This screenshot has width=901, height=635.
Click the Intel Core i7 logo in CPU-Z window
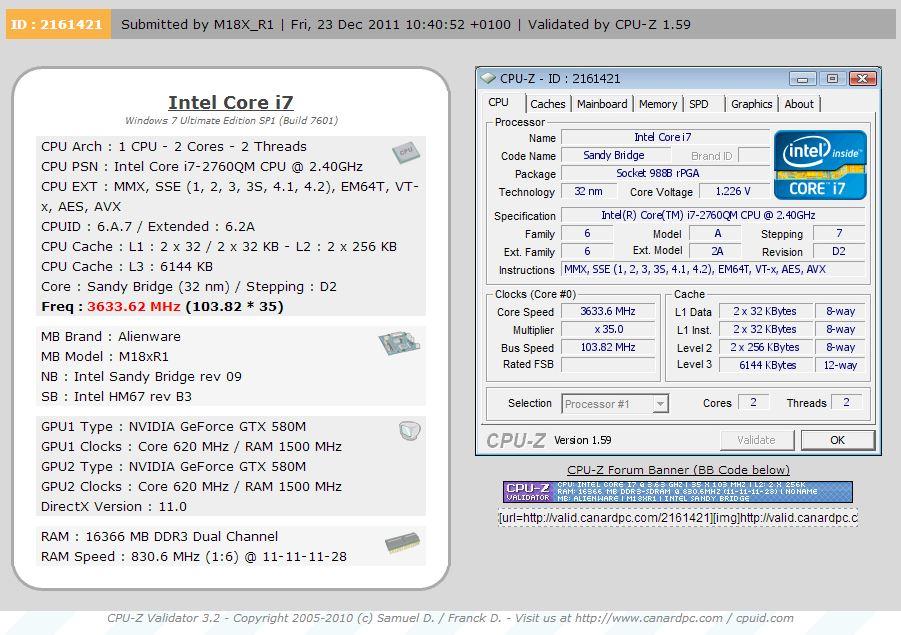[820, 164]
